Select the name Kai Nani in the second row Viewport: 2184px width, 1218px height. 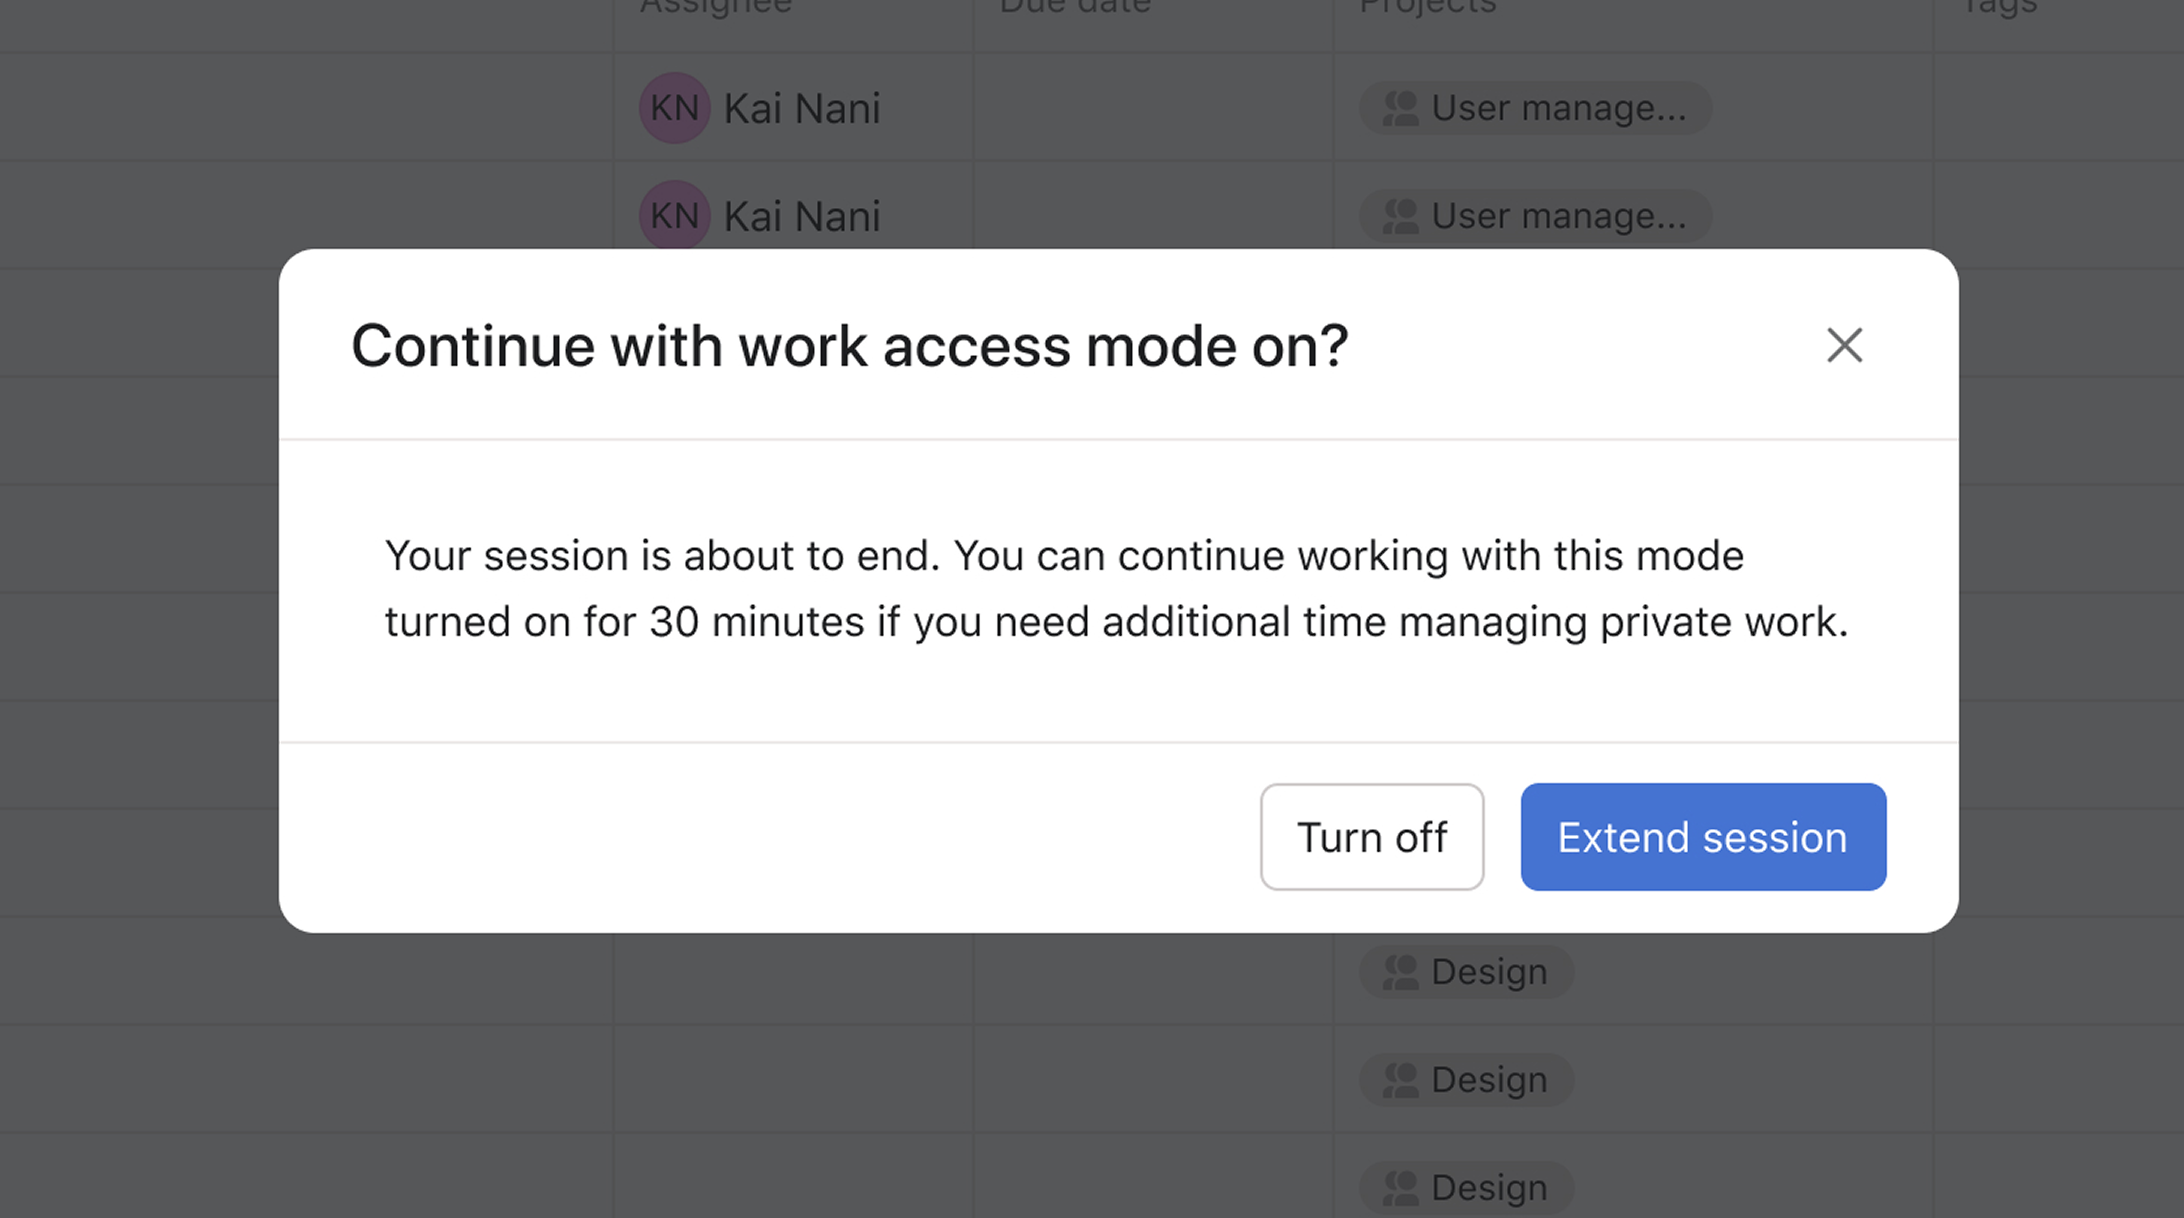tap(800, 215)
